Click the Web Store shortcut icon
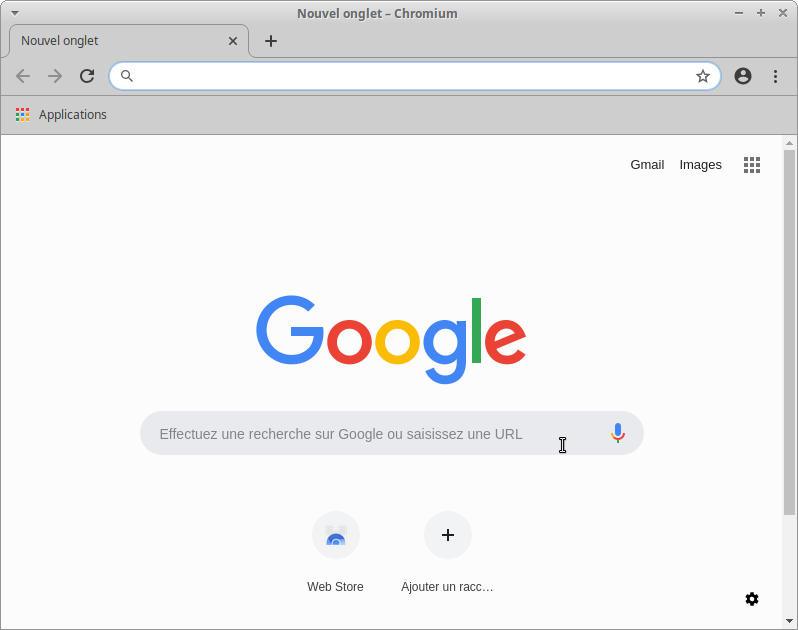798x630 pixels. click(336, 536)
